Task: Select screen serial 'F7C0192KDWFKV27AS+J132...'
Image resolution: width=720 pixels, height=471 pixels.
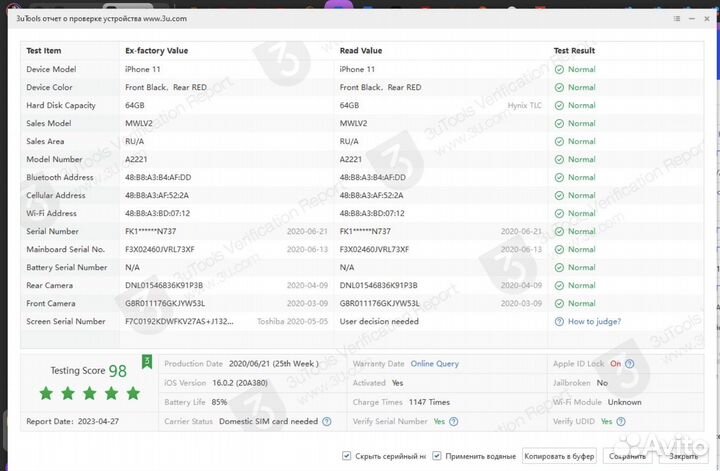Action: coord(179,321)
